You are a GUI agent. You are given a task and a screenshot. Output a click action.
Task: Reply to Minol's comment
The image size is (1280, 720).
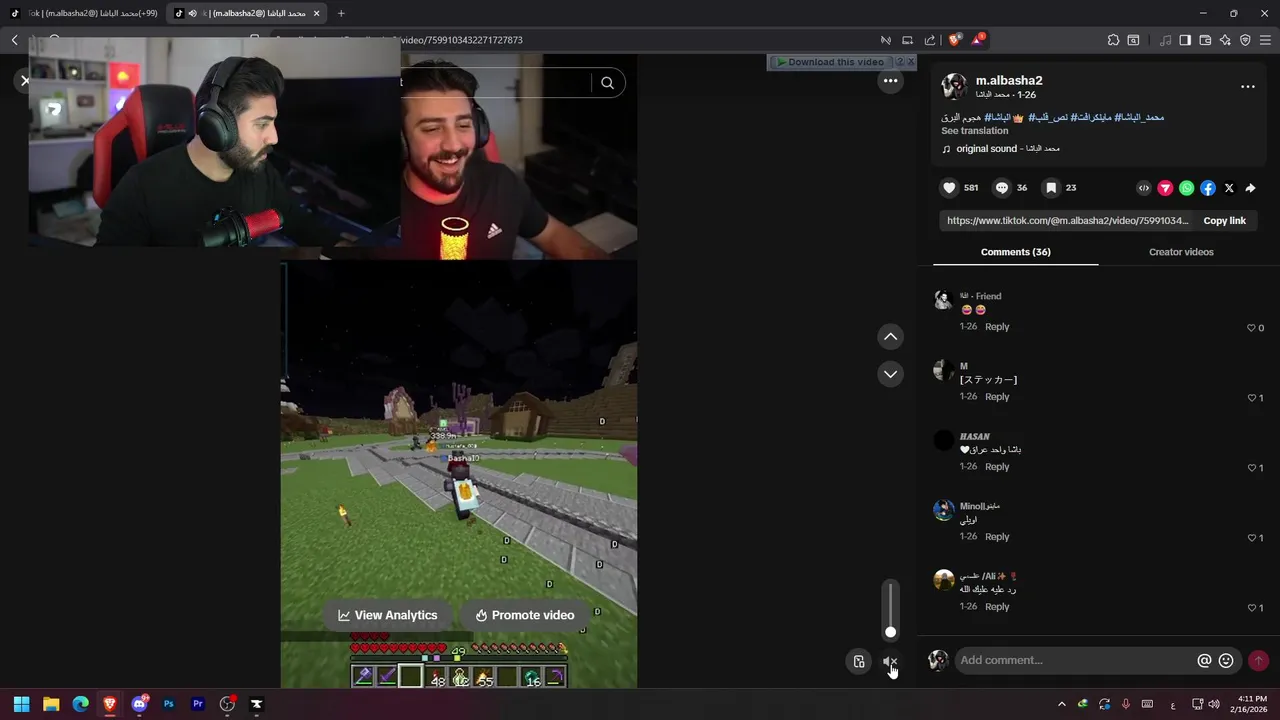coord(997,537)
